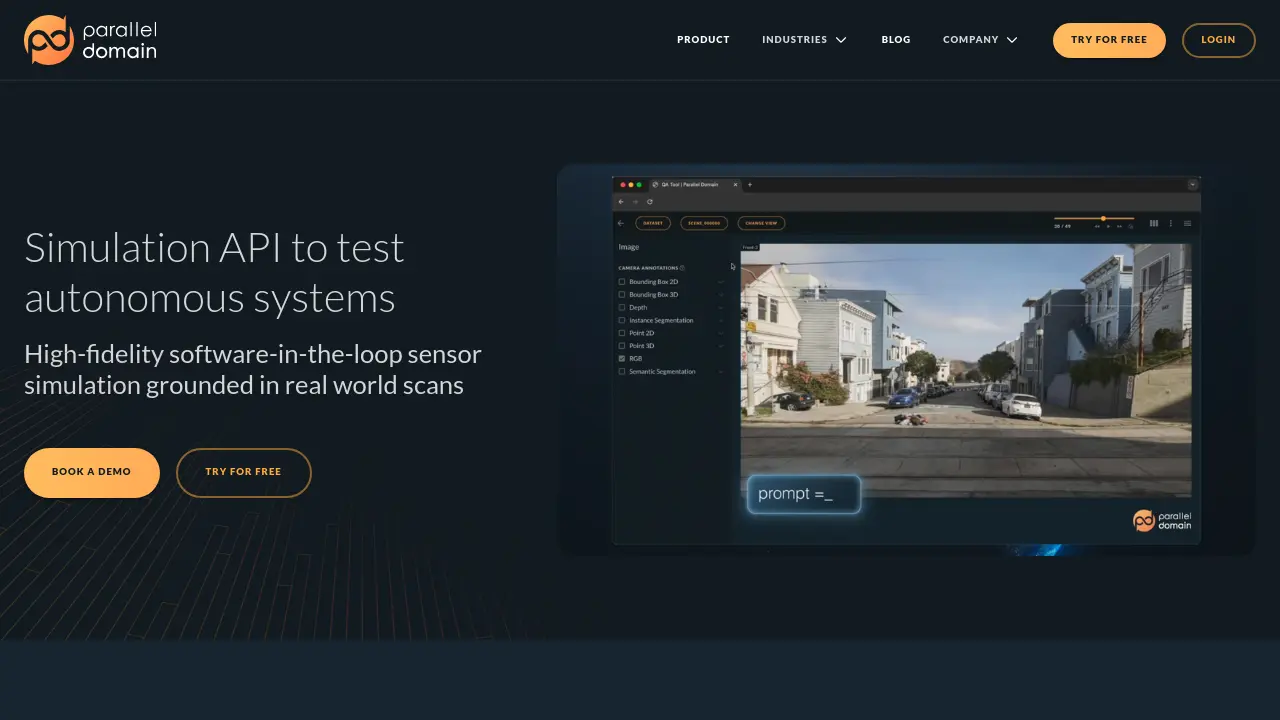Toggle the Point 2D checkbox
This screenshot has width=1280, height=720.
(x=622, y=333)
